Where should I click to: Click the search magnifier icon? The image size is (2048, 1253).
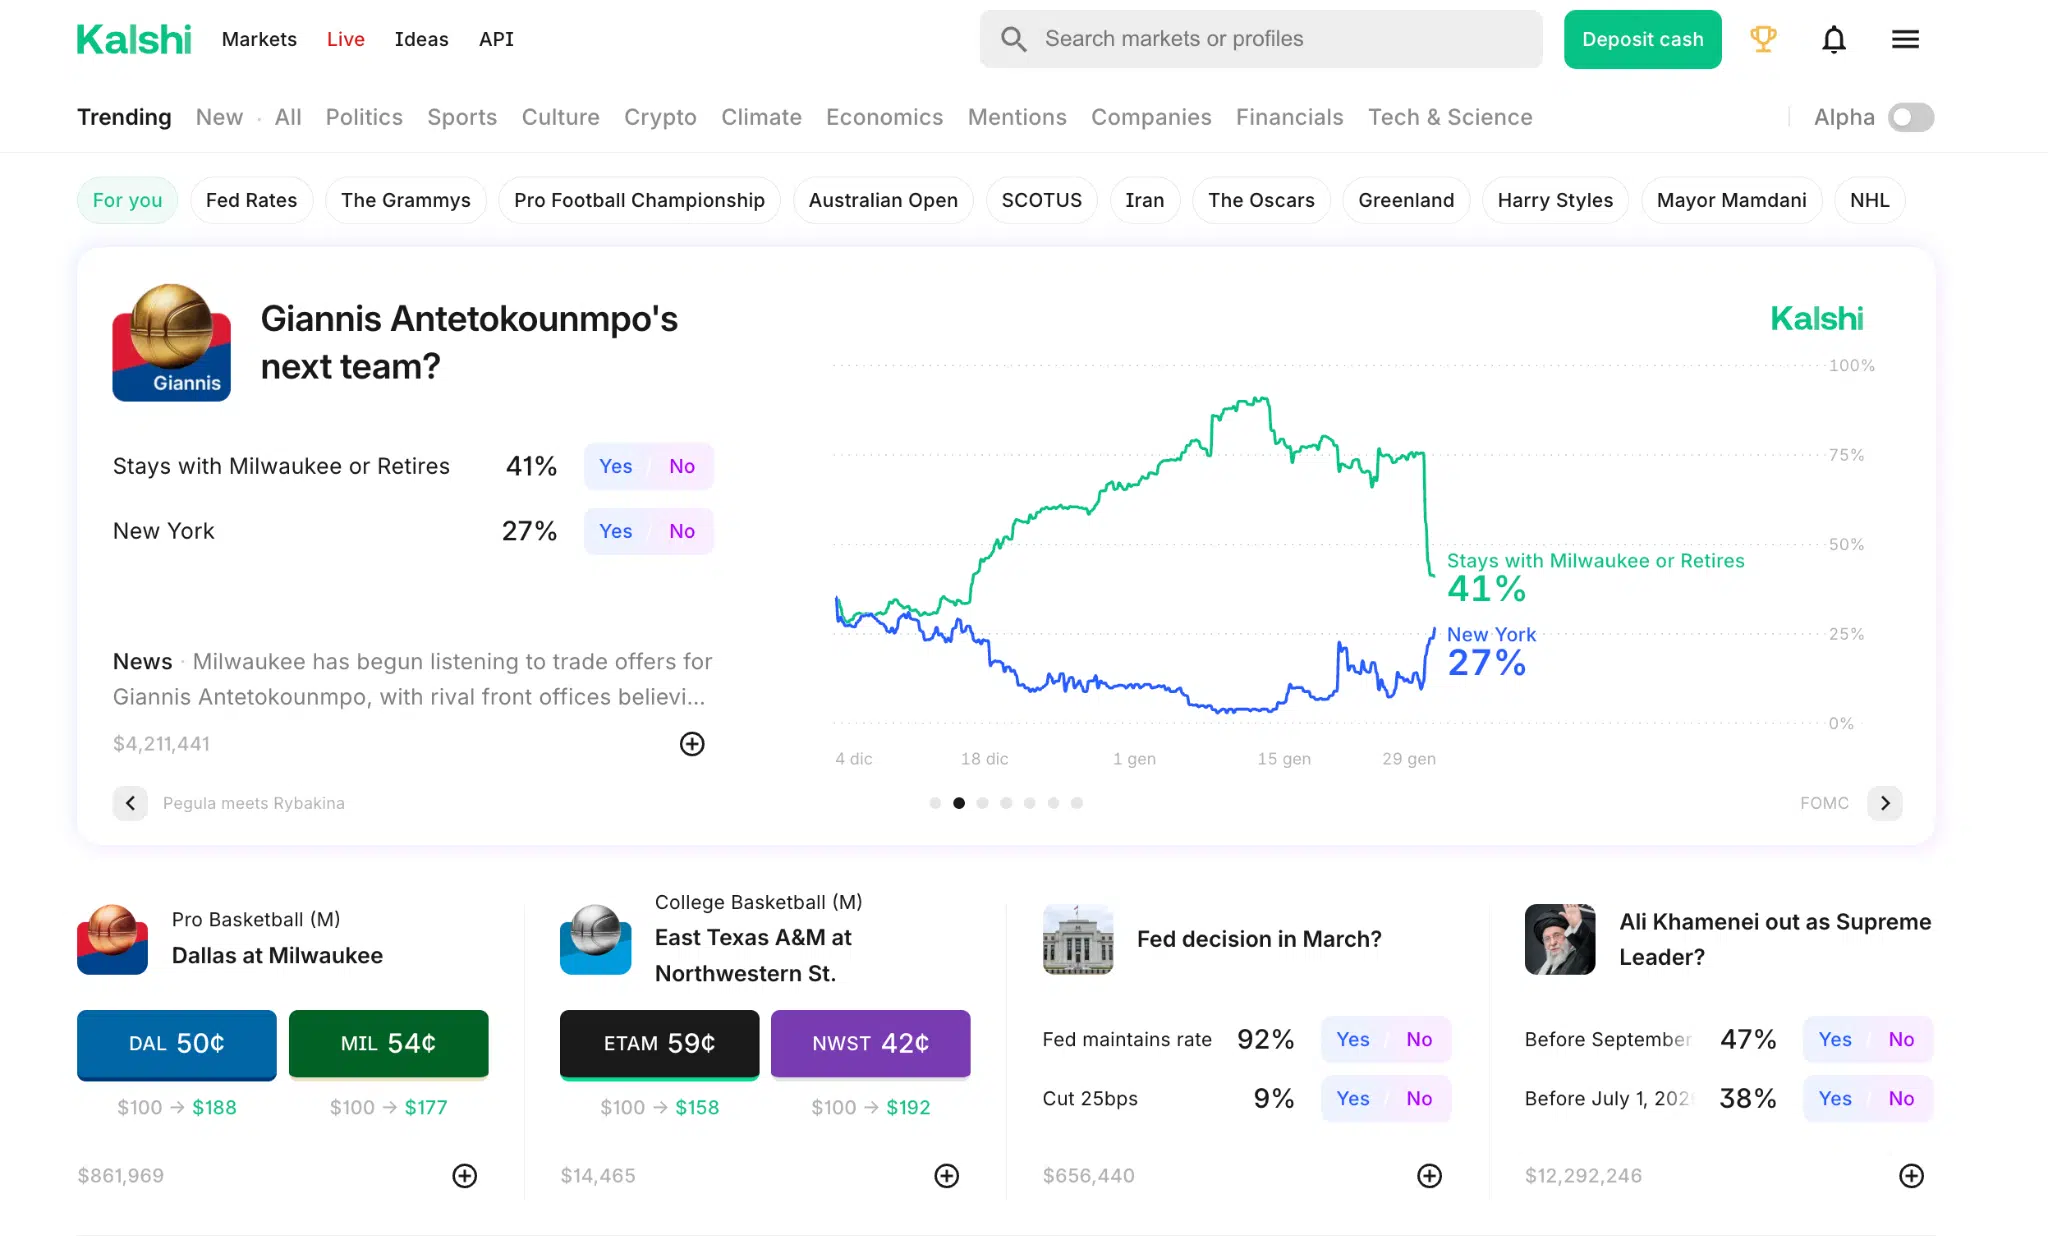[x=1013, y=39]
